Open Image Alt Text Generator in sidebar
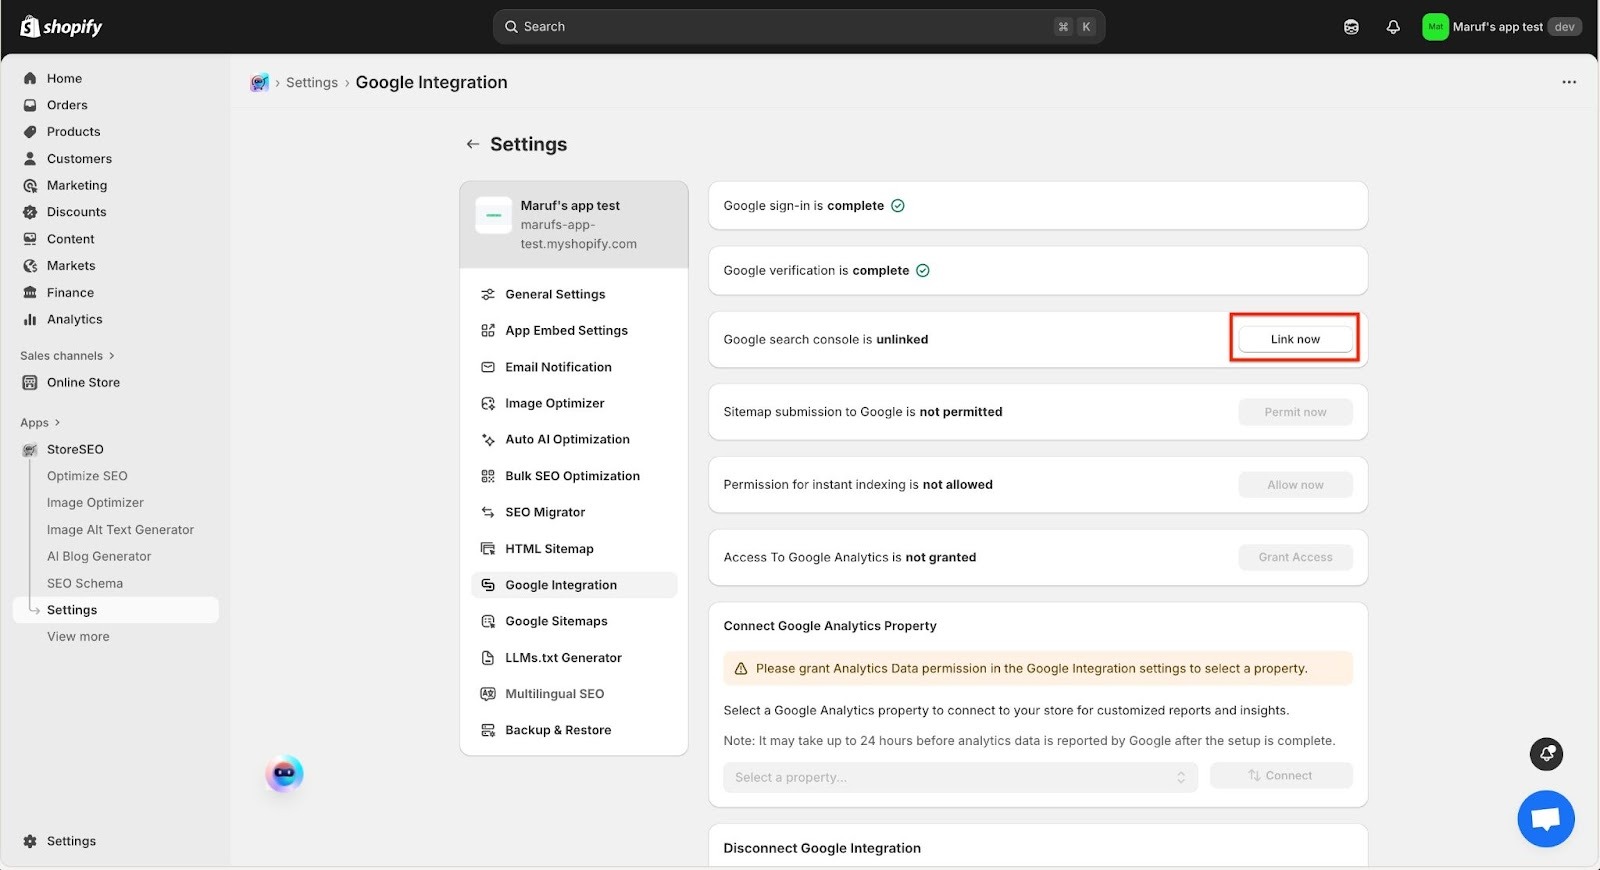Screen dimensions: 1600x870 click(120, 530)
